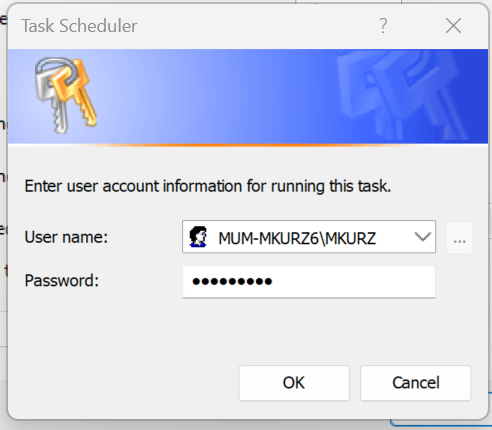
Task: Click the masked password dots
Action: coord(232,282)
